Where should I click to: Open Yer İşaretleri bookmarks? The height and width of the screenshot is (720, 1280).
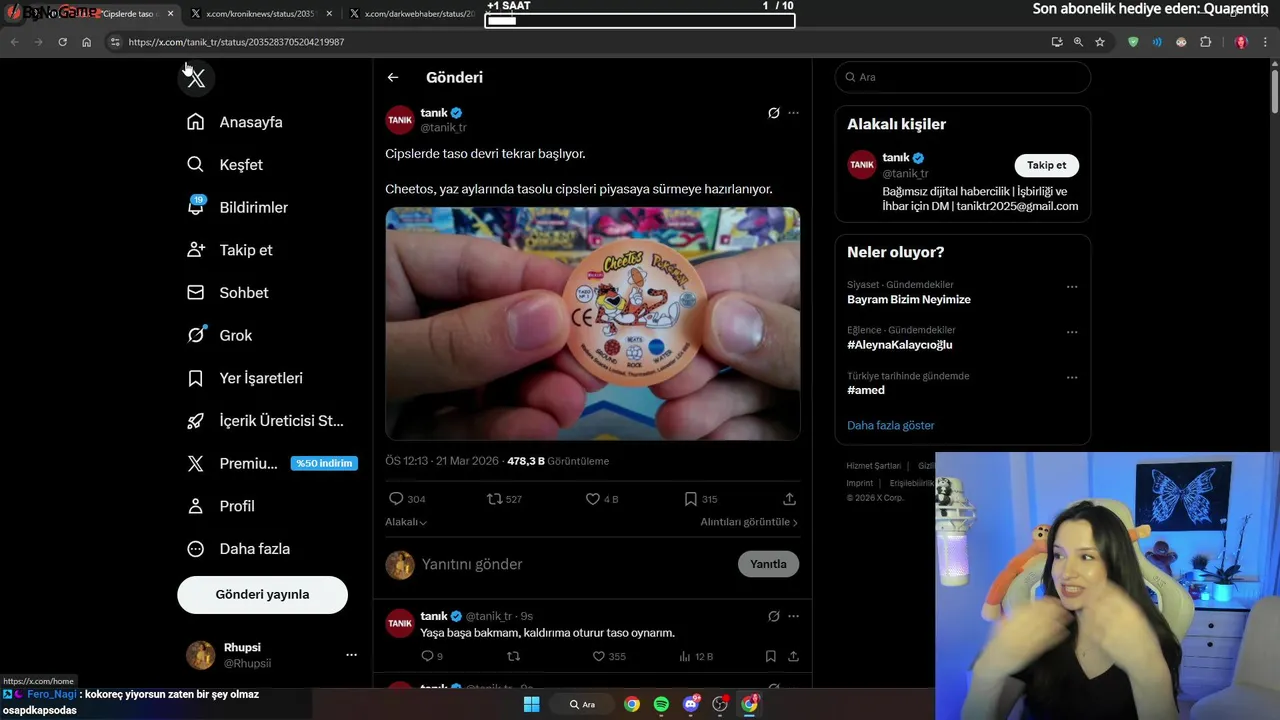pyautogui.click(x=245, y=378)
